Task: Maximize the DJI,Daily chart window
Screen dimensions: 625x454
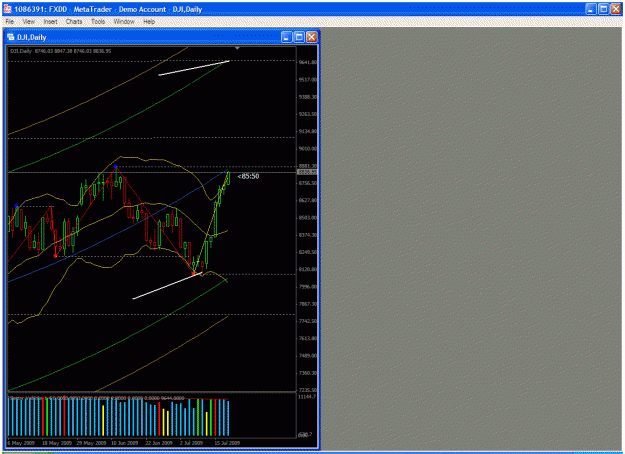Action: pos(299,37)
